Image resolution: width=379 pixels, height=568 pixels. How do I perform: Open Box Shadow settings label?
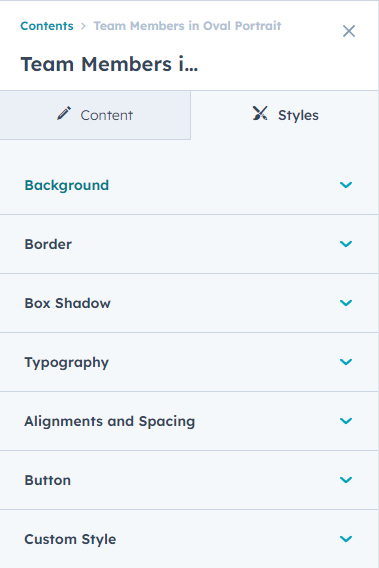click(x=67, y=303)
